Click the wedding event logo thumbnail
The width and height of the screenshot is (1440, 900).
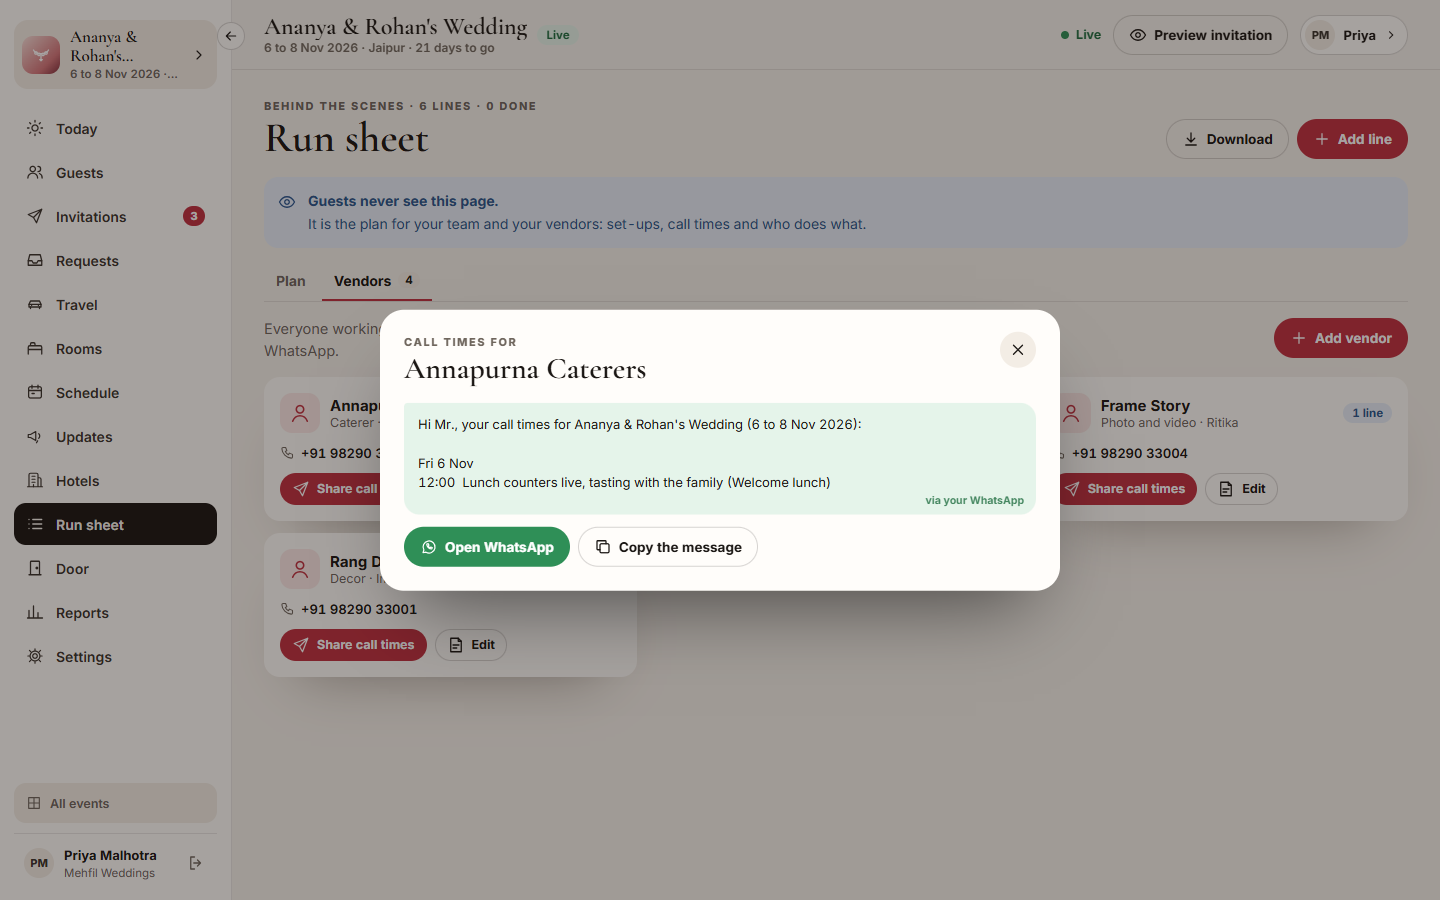click(41, 55)
